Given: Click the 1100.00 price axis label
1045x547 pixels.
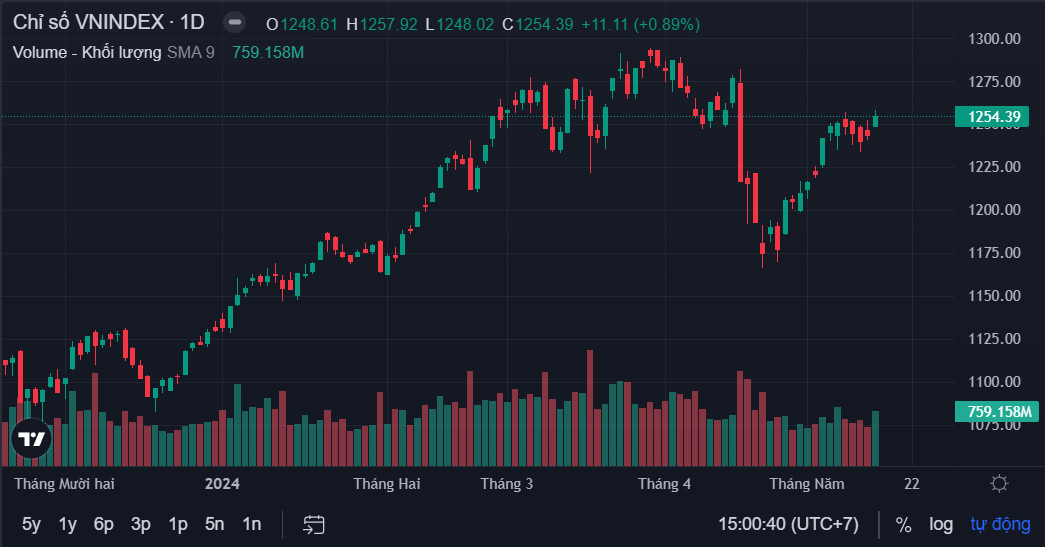Looking at the screenshot, I should 994,382.
